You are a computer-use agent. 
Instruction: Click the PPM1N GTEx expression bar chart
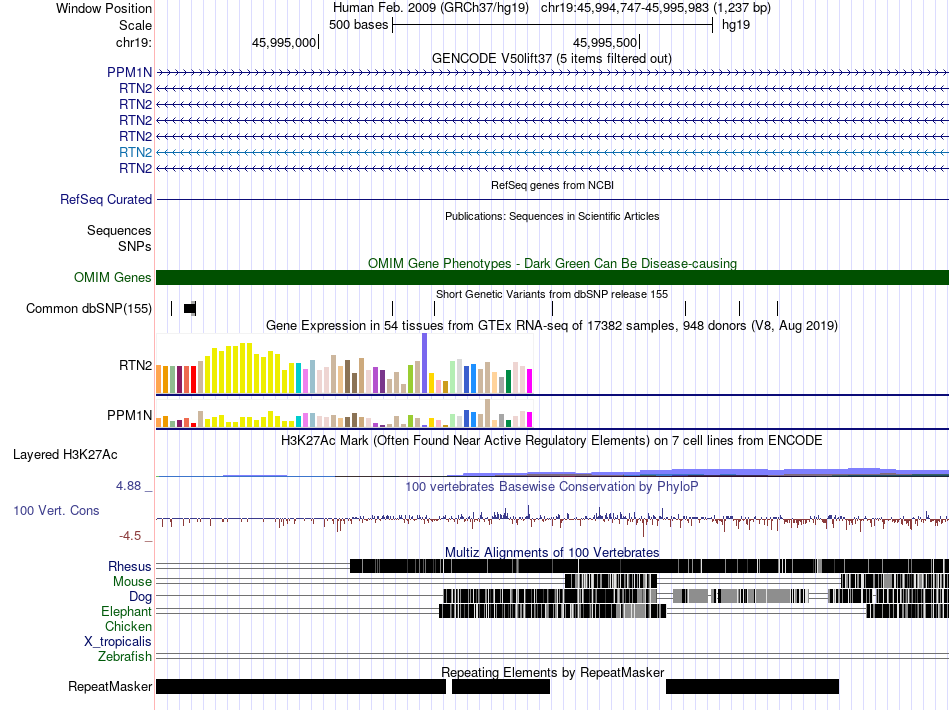[344, 413]
